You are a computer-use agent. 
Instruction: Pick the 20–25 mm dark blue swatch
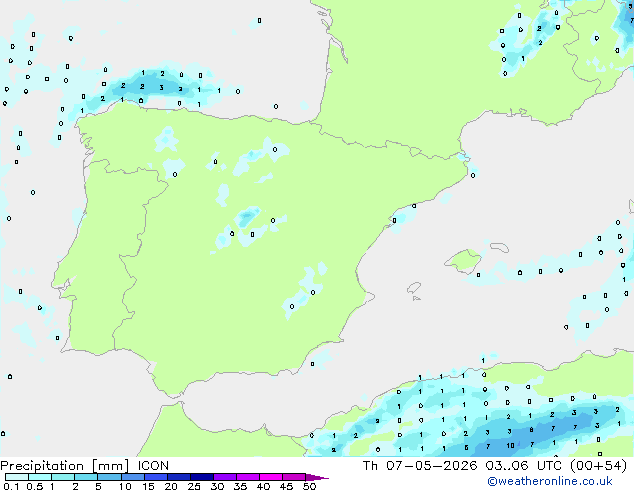tap(178, 477)
